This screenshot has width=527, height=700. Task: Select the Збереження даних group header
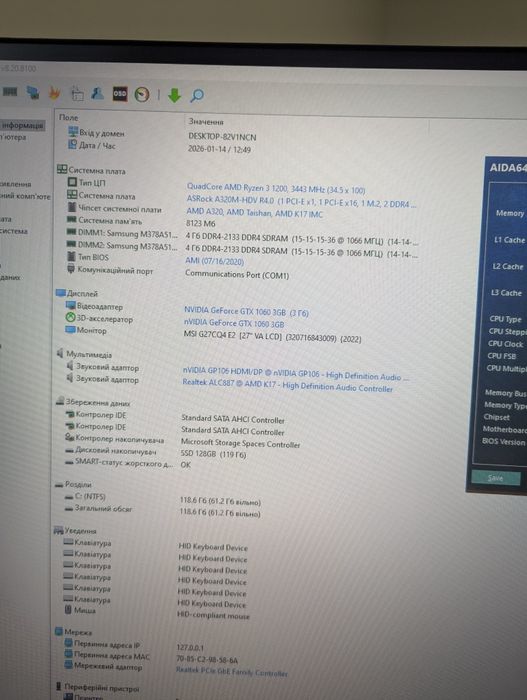pos(98,402)
